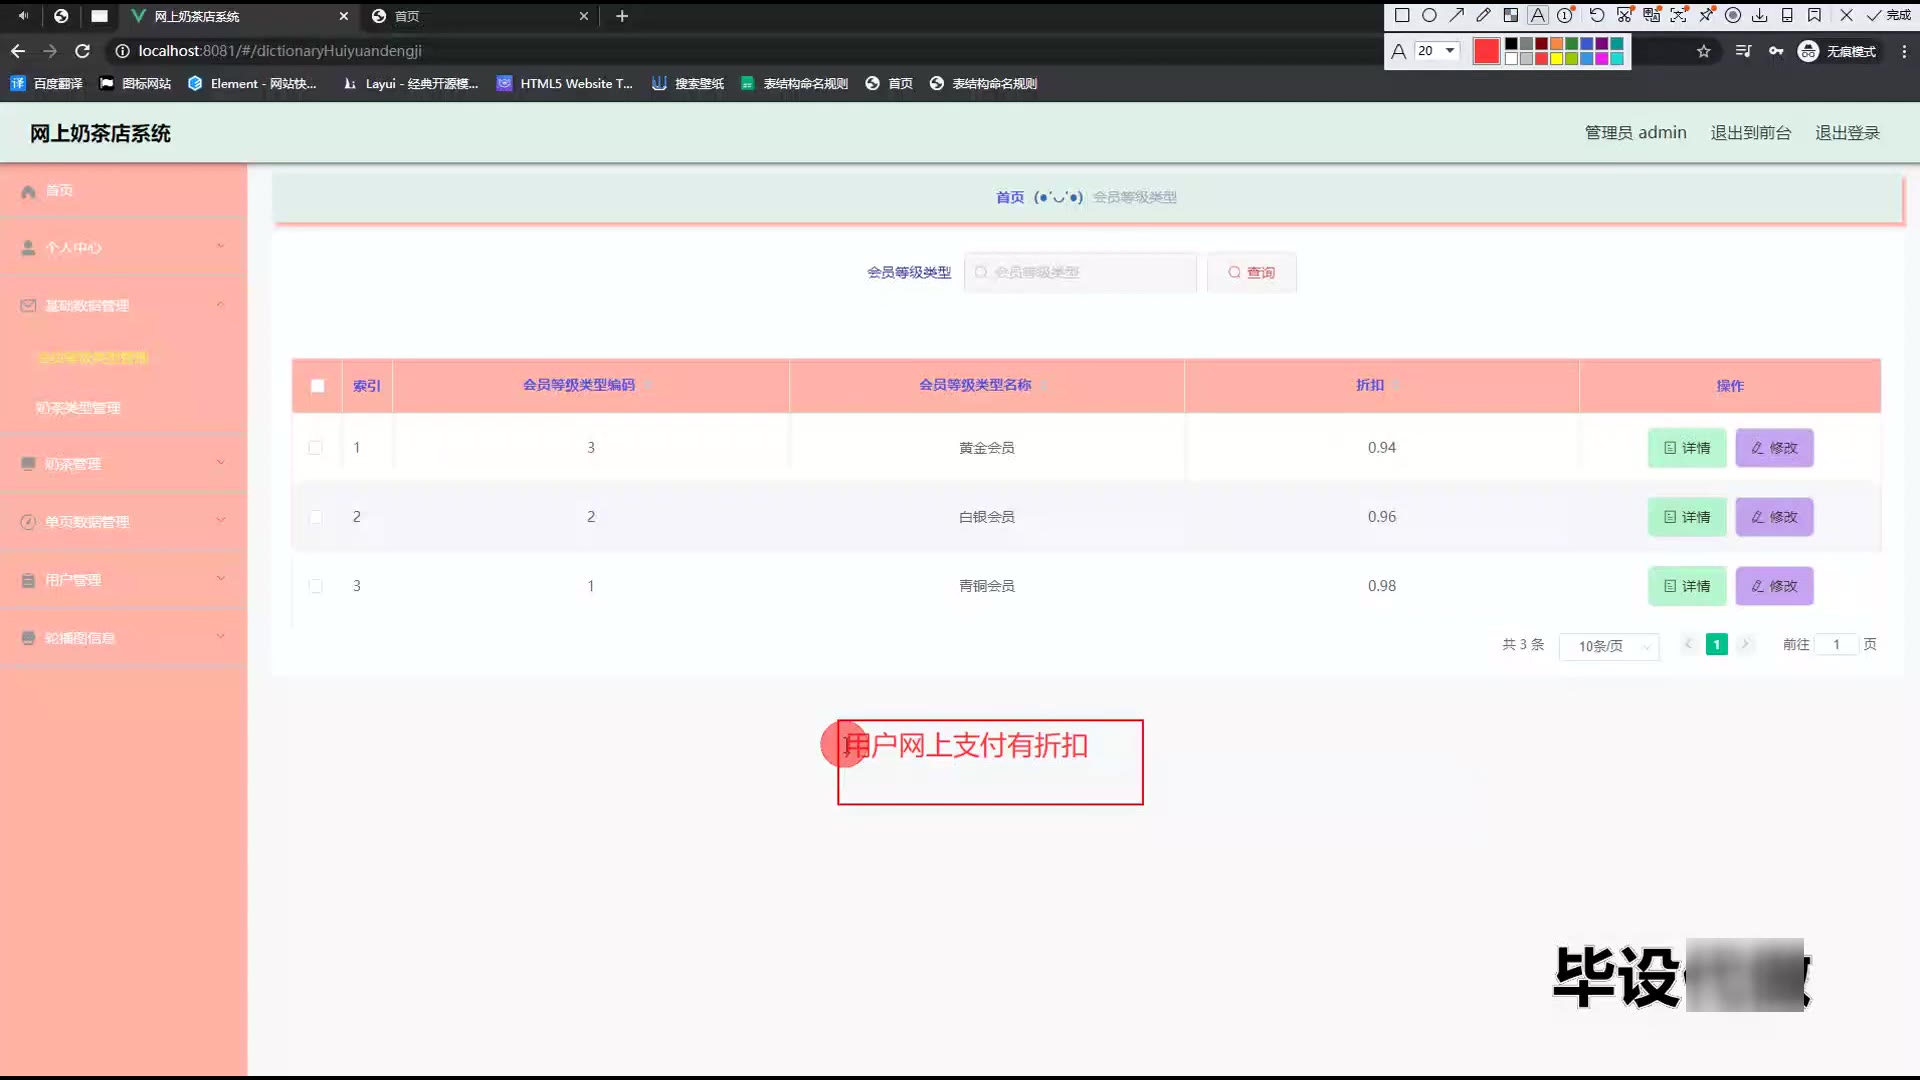1920x1080 pixels.
Task: Check the checkbox for 黄金会员 row
Action: [316, 448]
